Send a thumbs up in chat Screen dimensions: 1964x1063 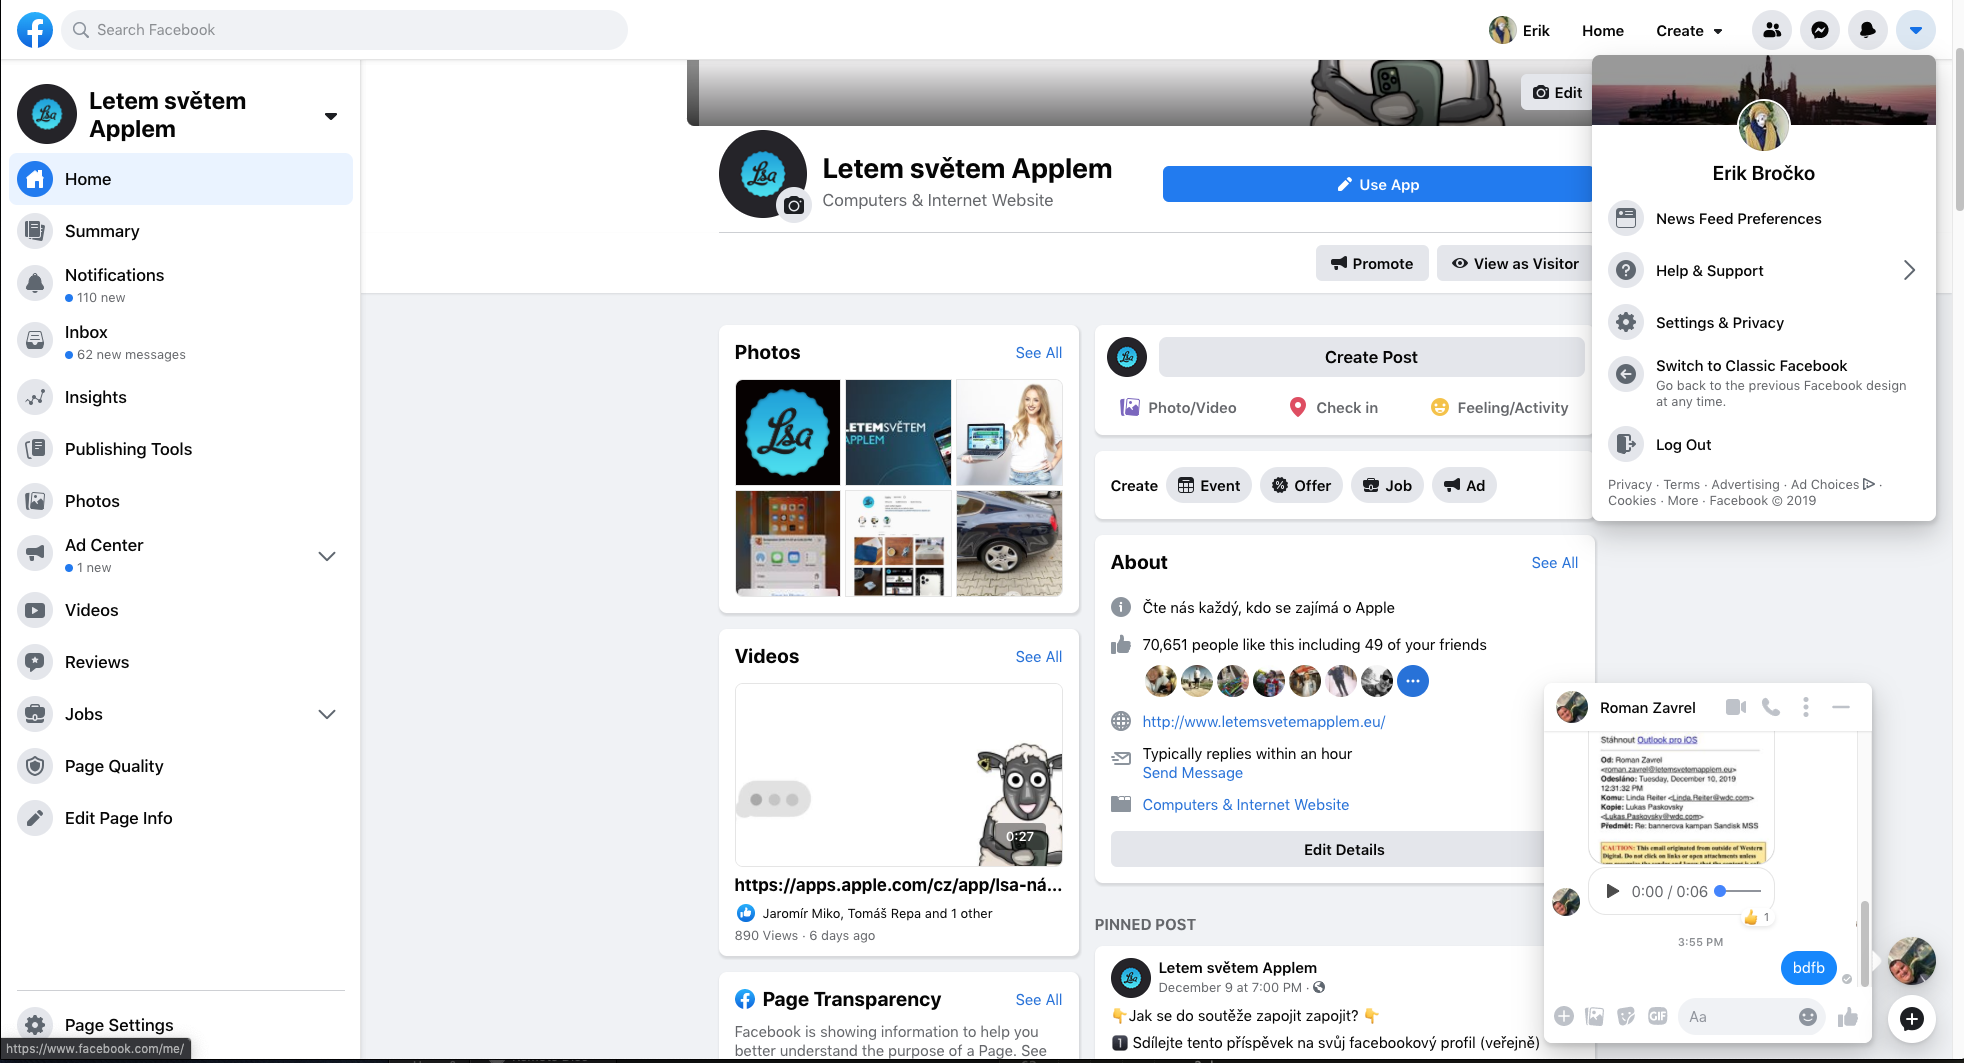(1847, 1017)
